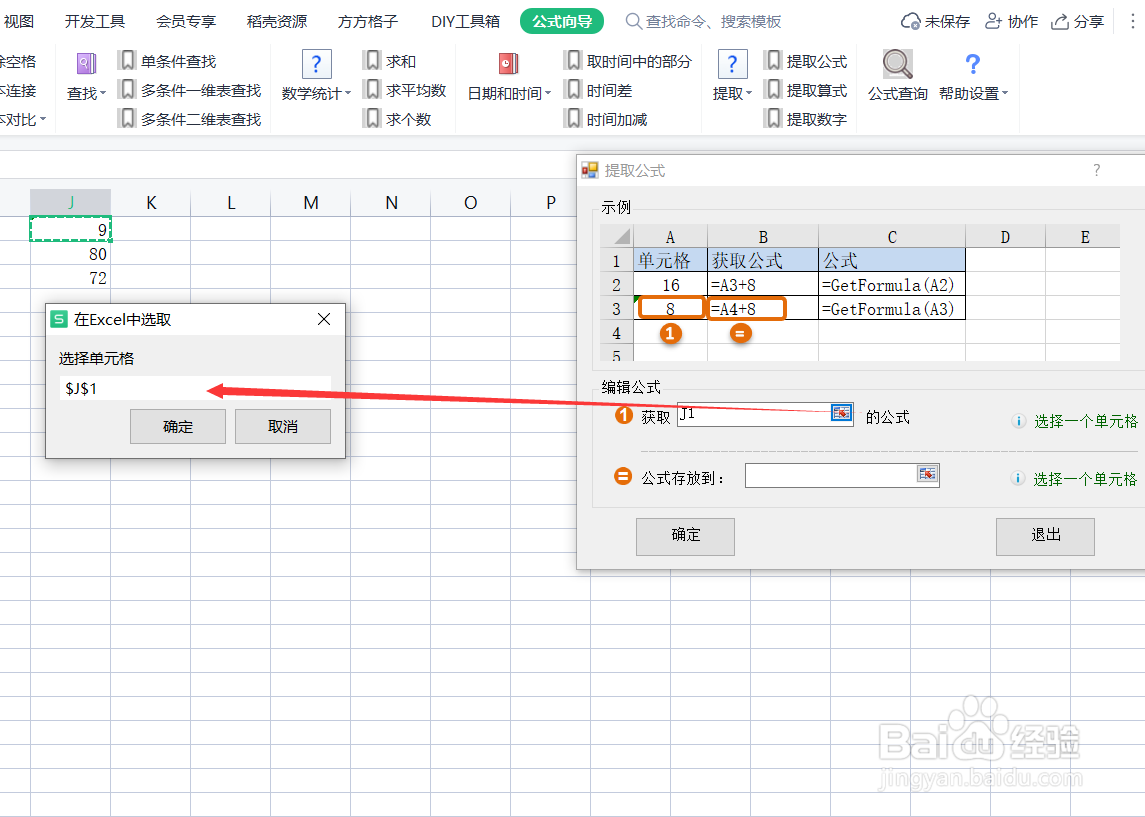The image size is (1145, 817).
Task: Expand the 日期和时间 dropdown arrow
Action: 548,93
